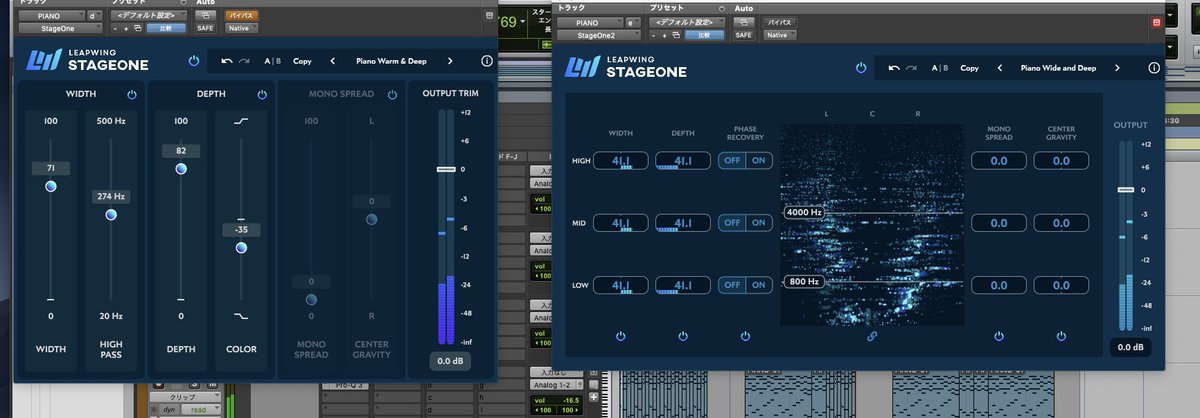Select MID band Width value field

[x=621, y=222]
